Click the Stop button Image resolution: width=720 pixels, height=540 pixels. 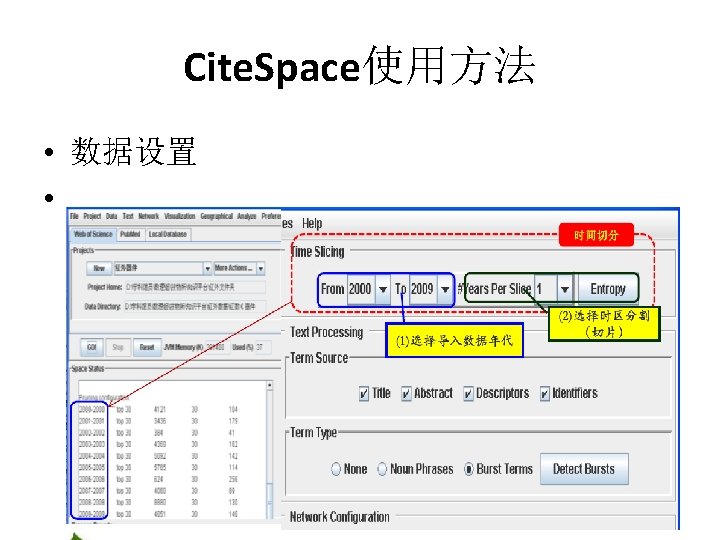tap(118, 347)
